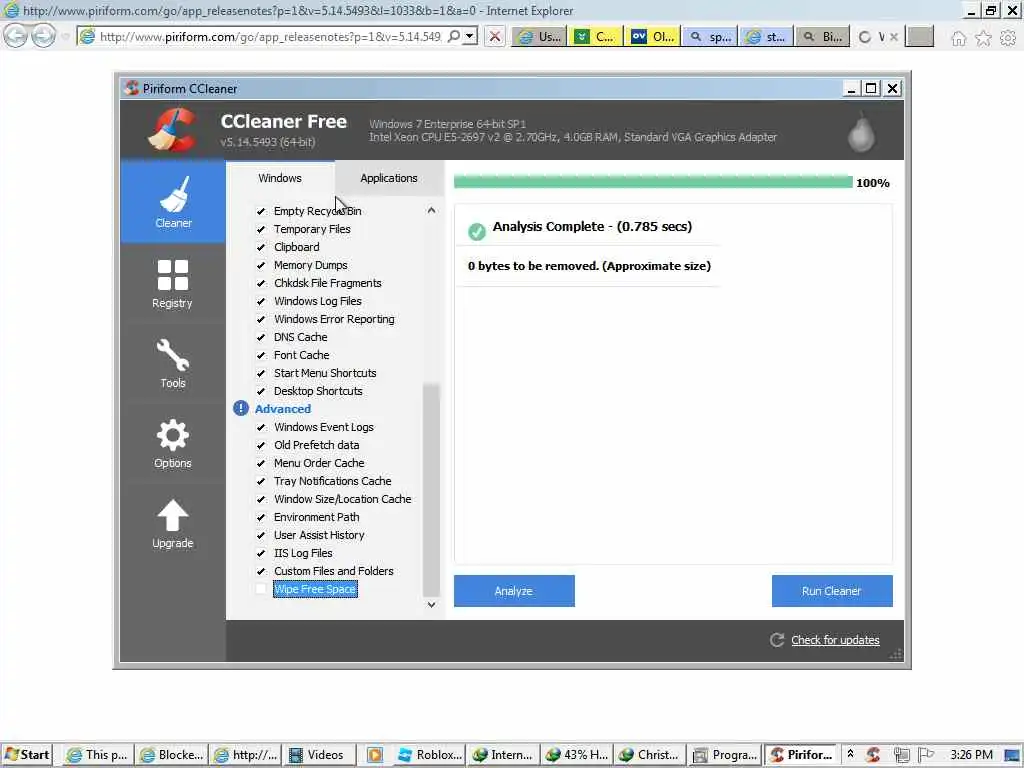The height and width of the screenshot is (768, 1024).
Task: Click the search magnifier in address bar
Action: point(454,36)
